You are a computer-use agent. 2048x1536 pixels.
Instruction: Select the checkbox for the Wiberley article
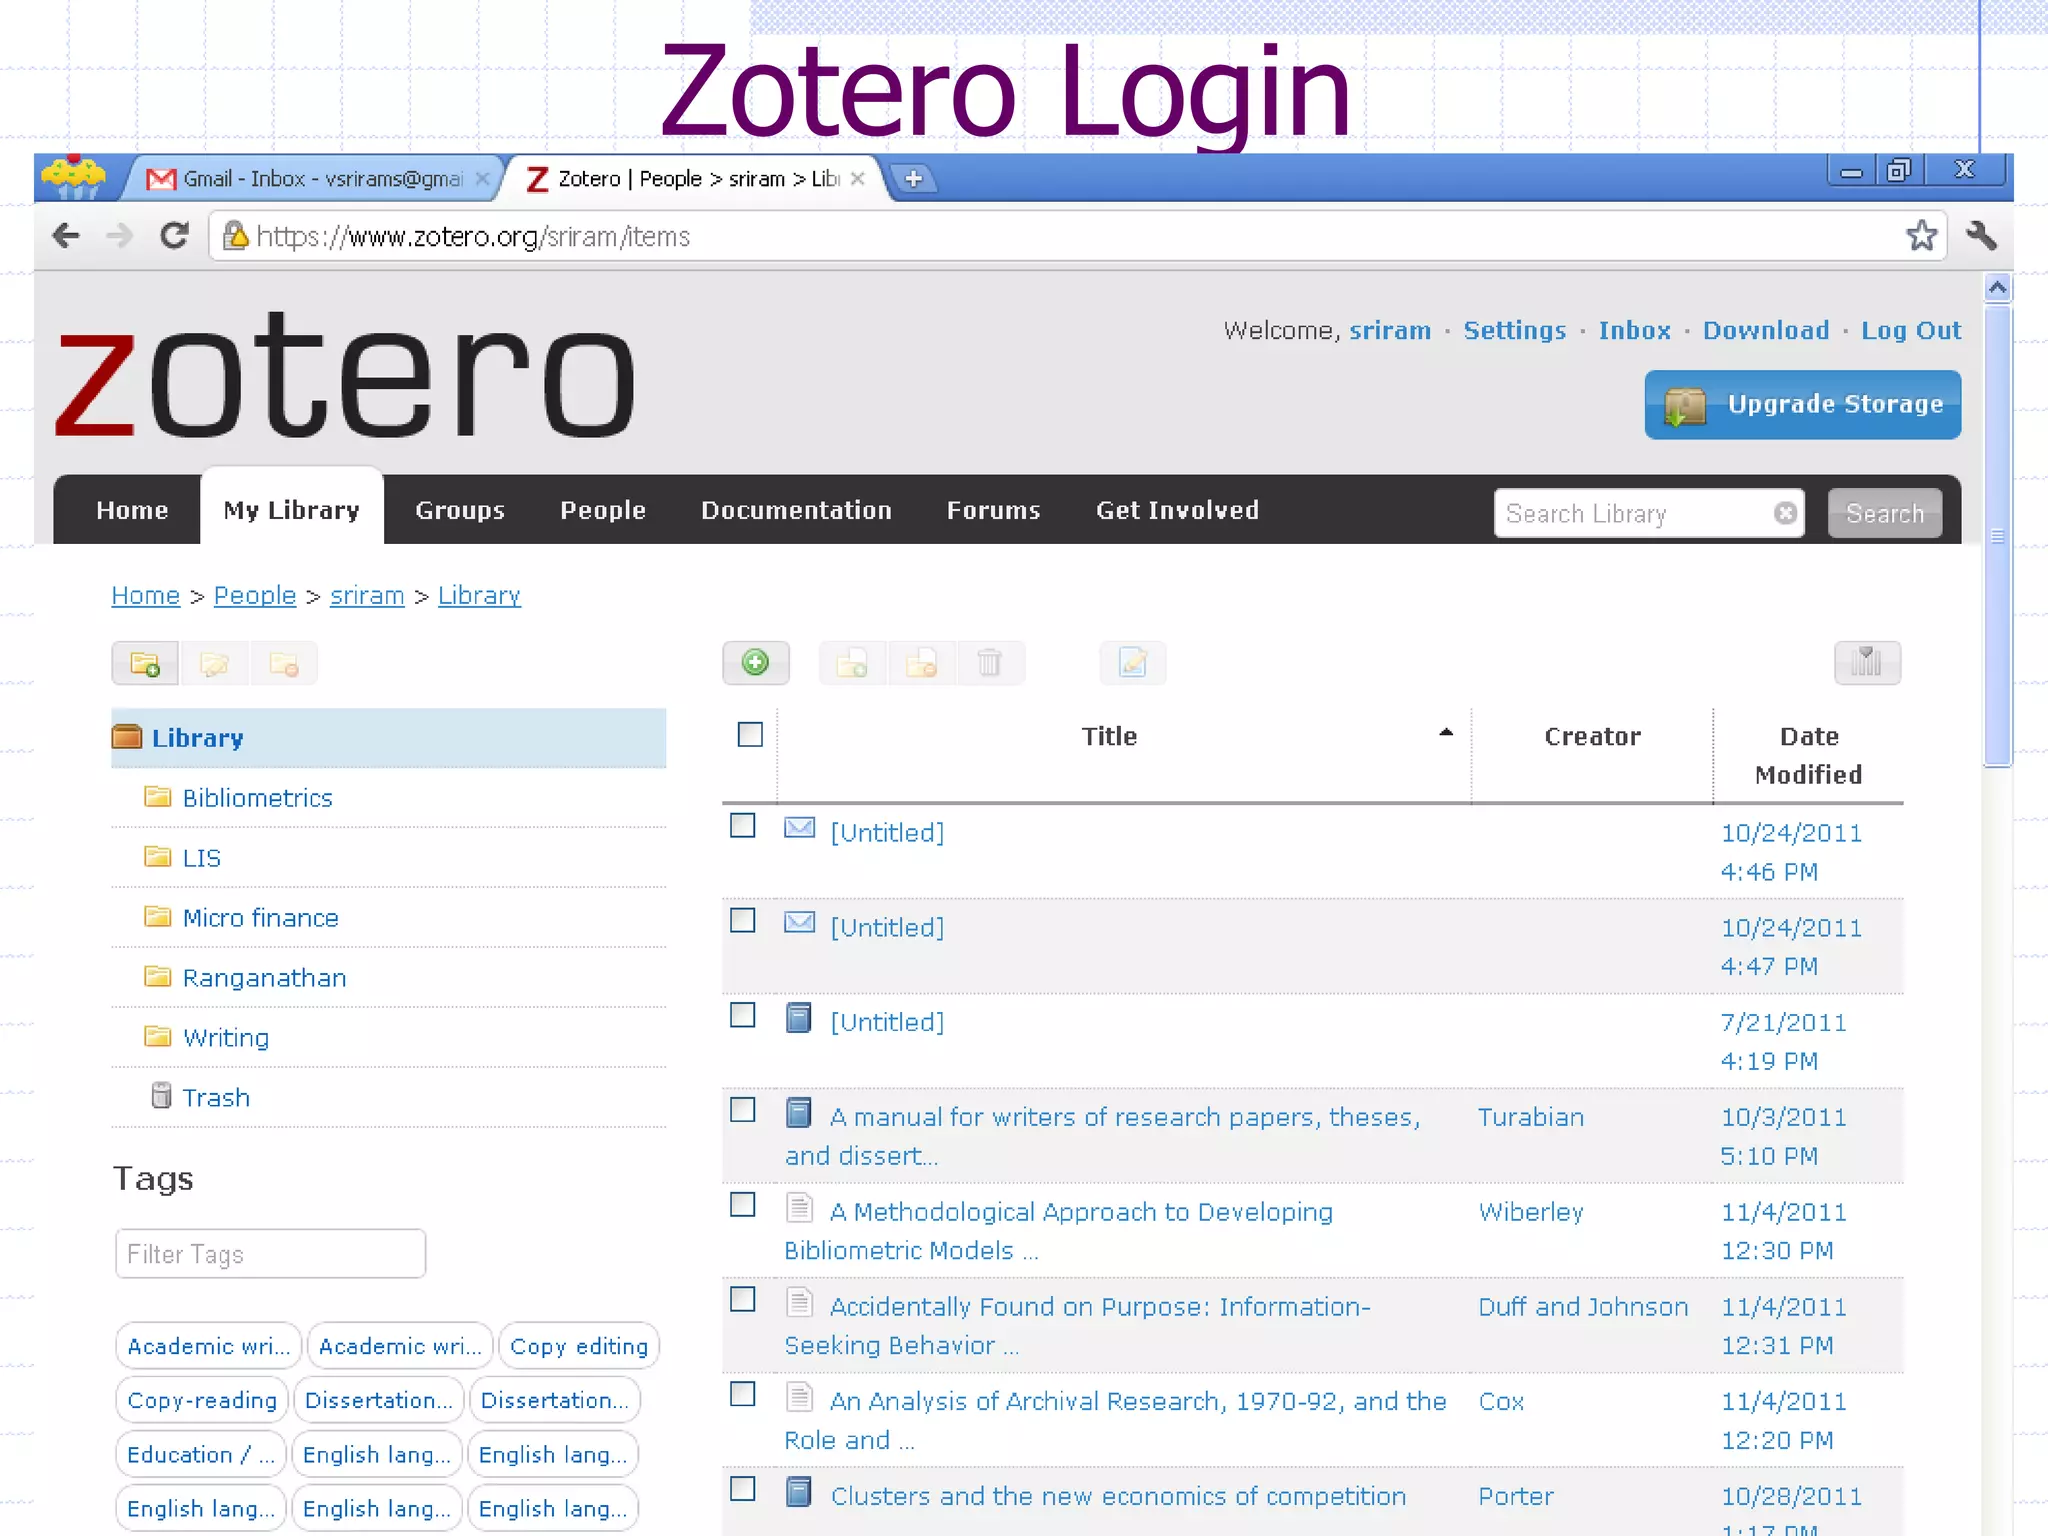[x=743, y=1205]
